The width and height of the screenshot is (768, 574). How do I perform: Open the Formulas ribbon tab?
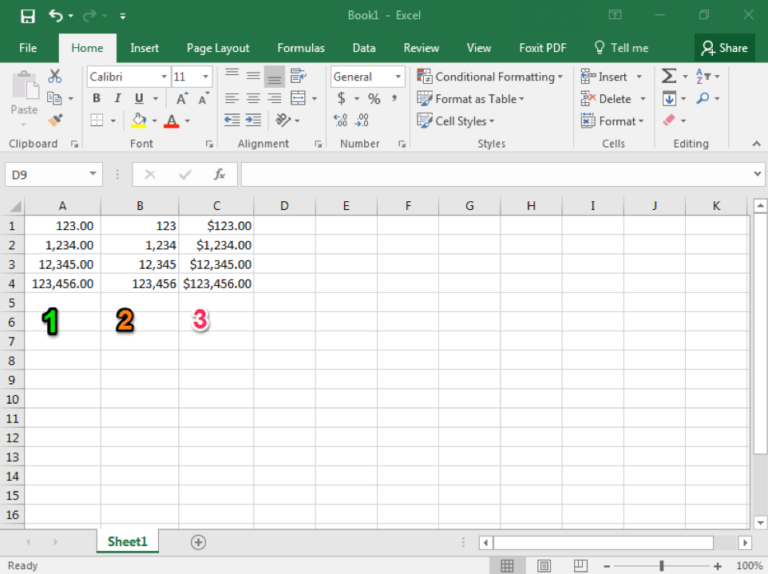[x=300, y=48]
